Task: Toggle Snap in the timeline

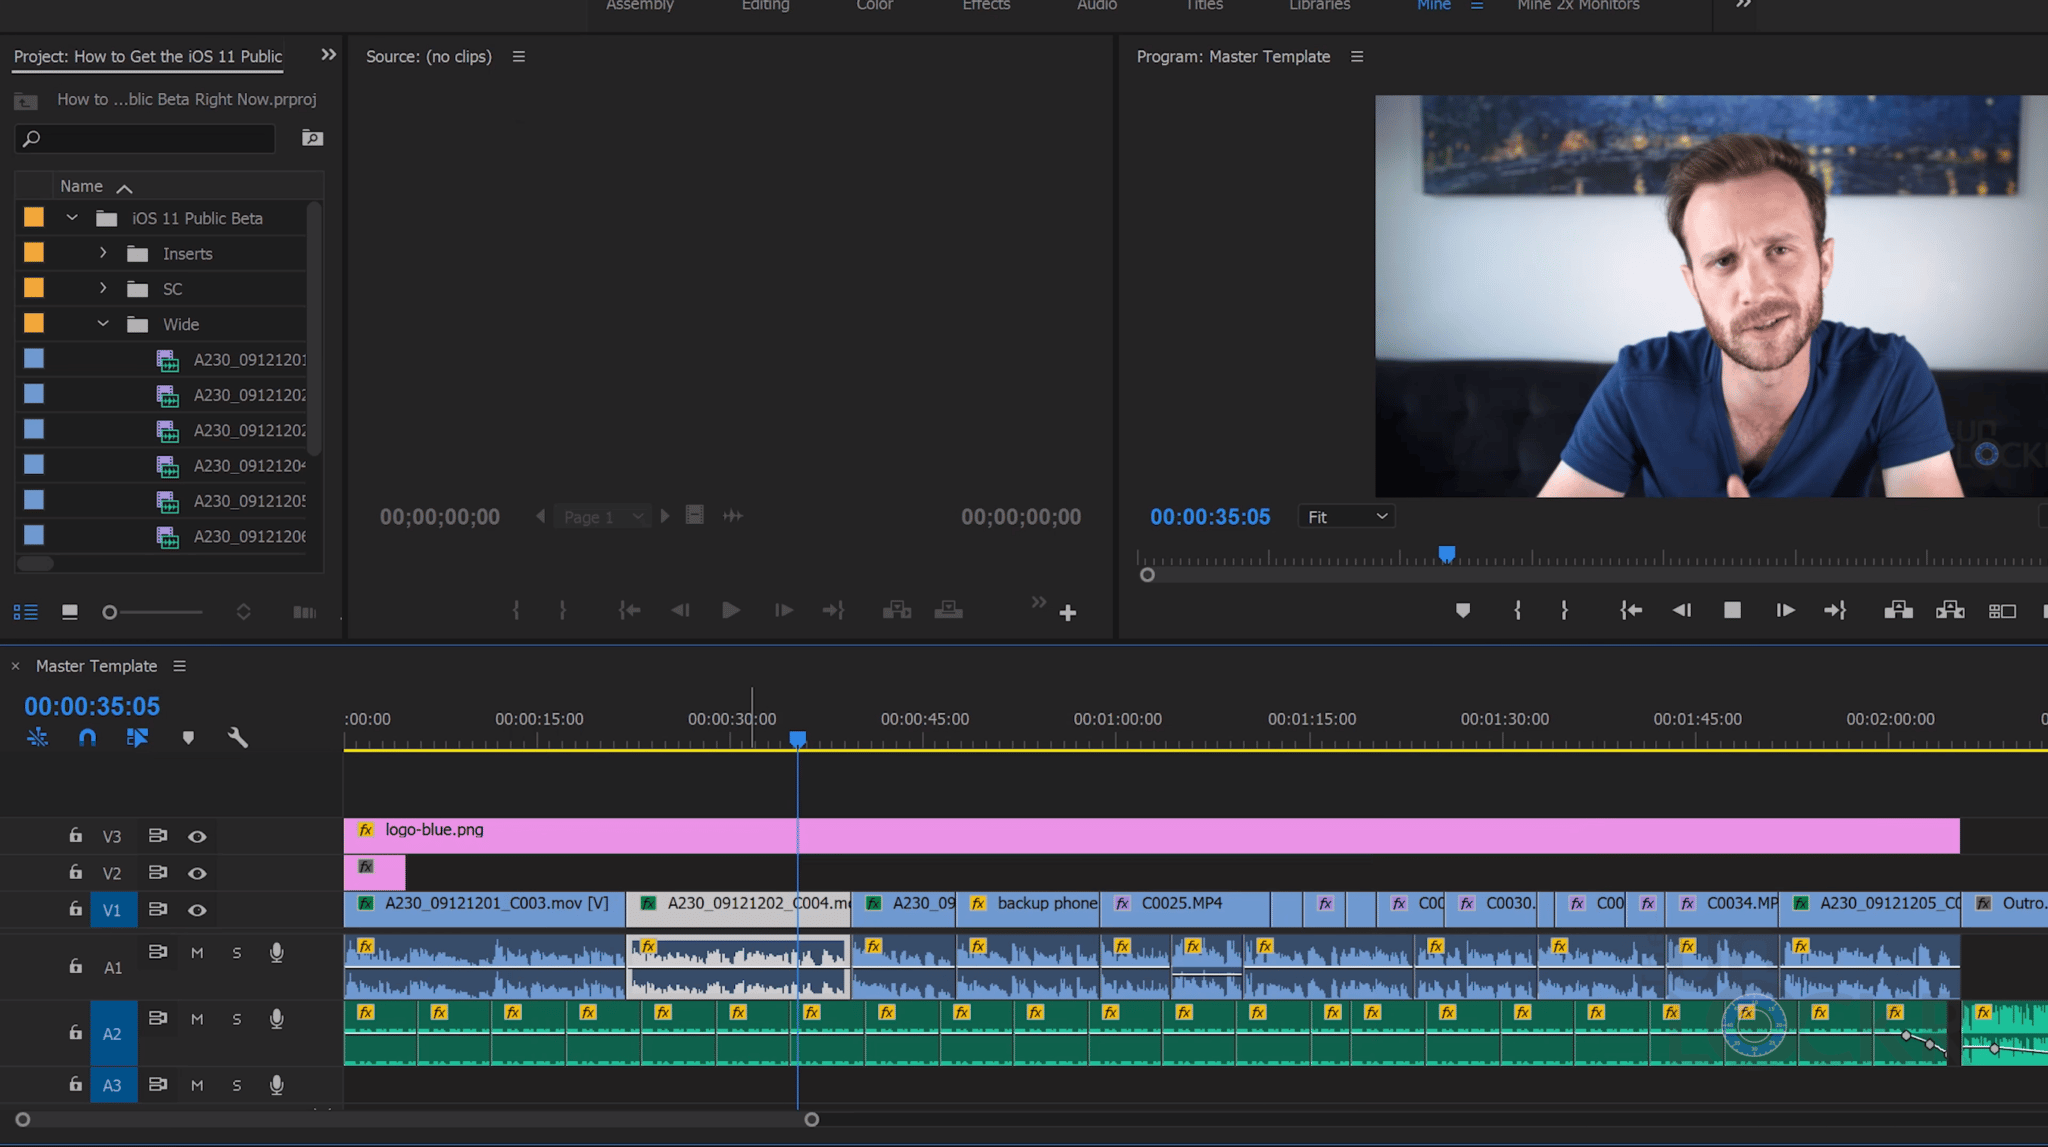Action: coord(88,738)
